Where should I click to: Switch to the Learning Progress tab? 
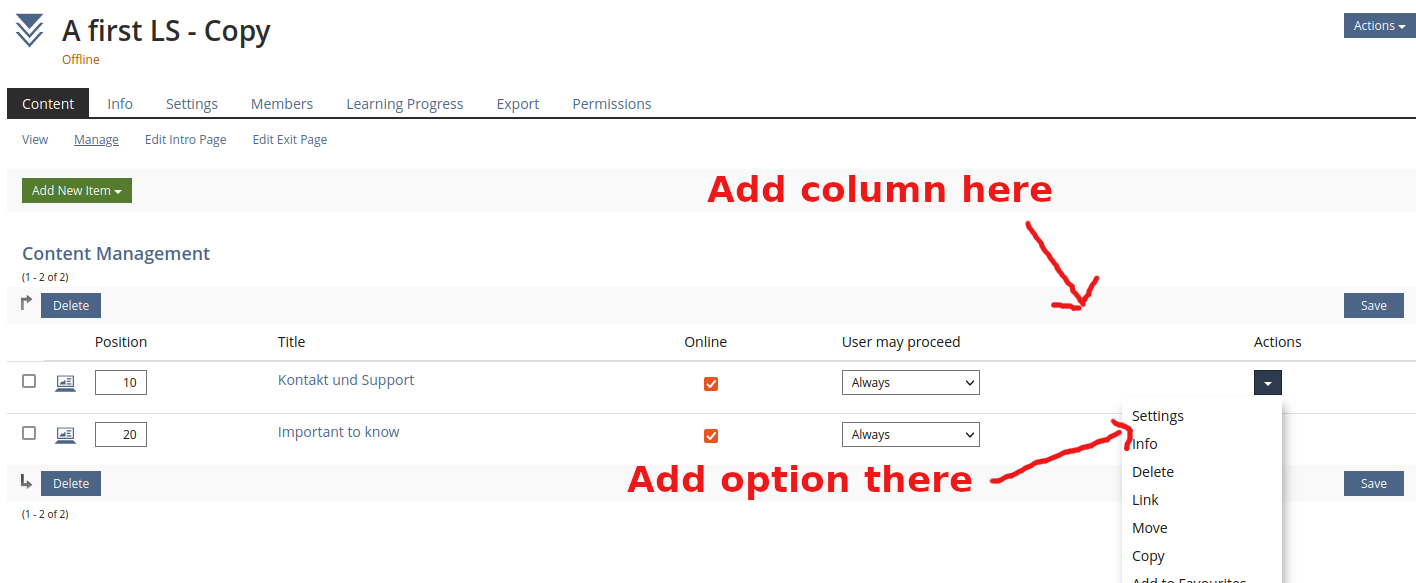click(x=404, y=104)
